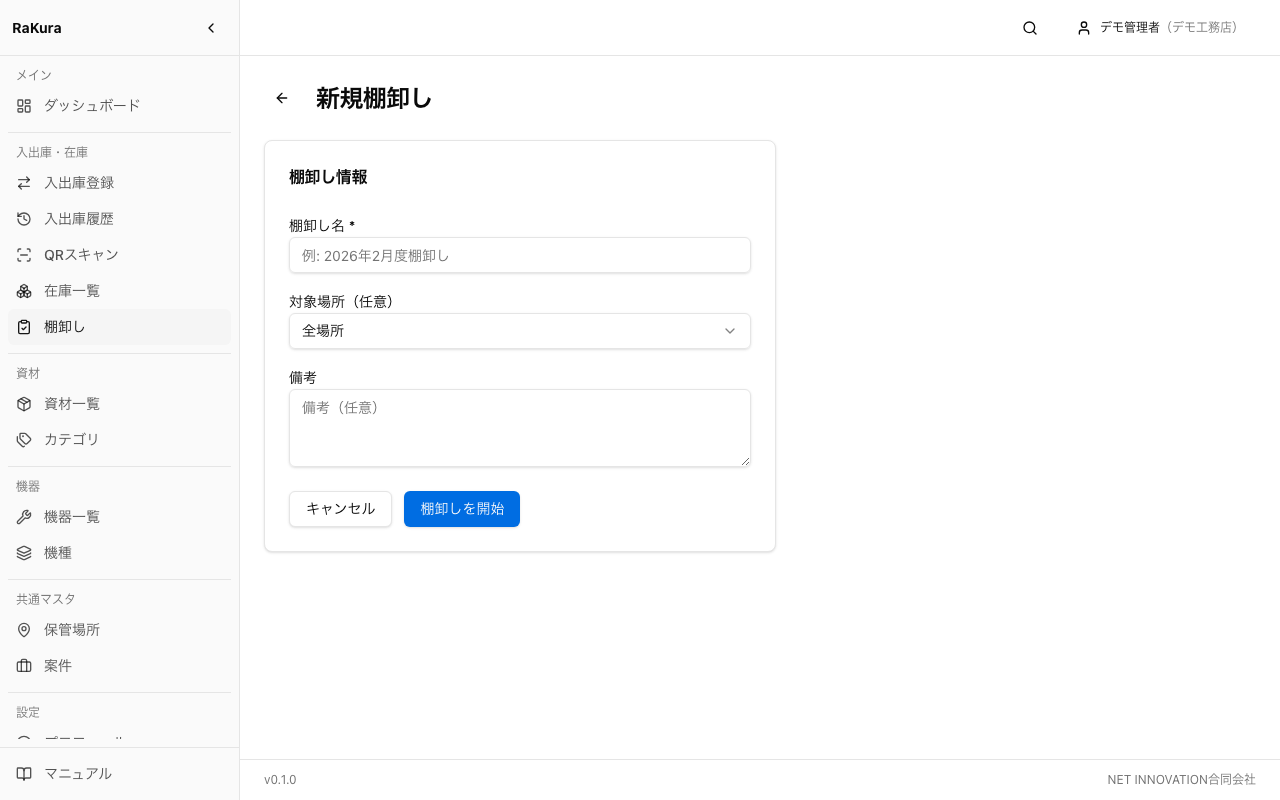1280x800 pixels.
Task: Select 資材一覧 from the sidebar
Action: point(120,404)
